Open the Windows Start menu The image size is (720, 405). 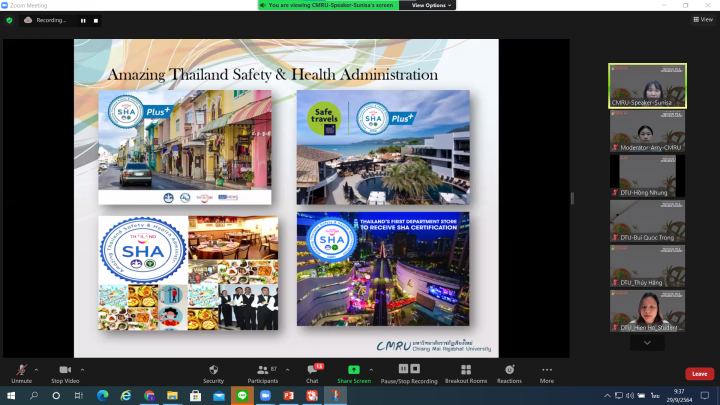tap(11, 395)
